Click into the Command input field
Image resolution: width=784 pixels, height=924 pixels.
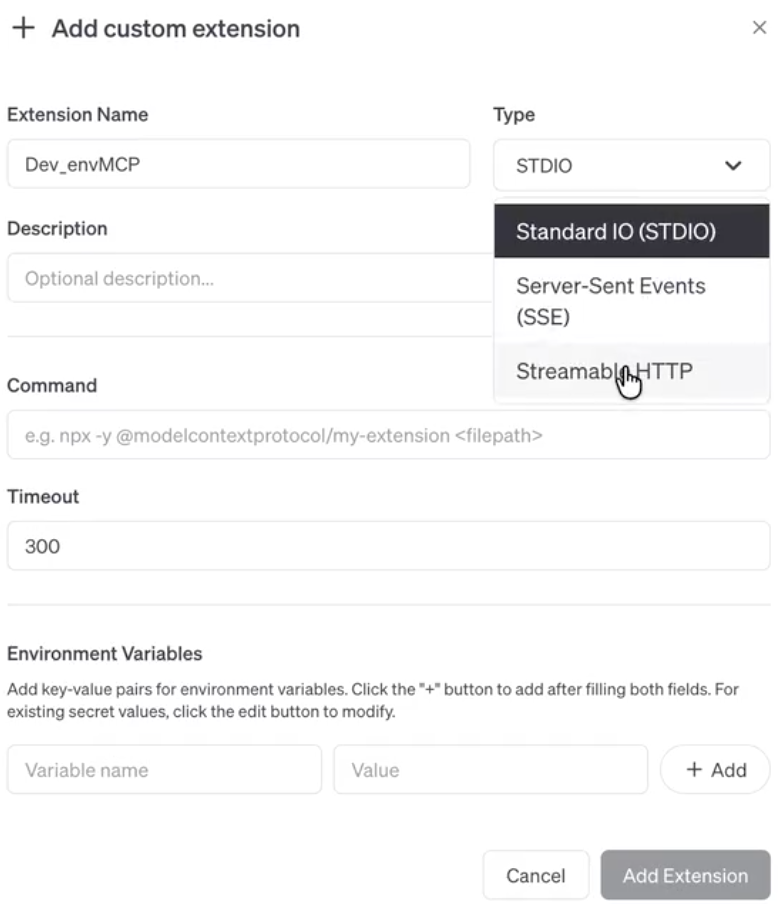pyautogui.click(x=388, y=435)
